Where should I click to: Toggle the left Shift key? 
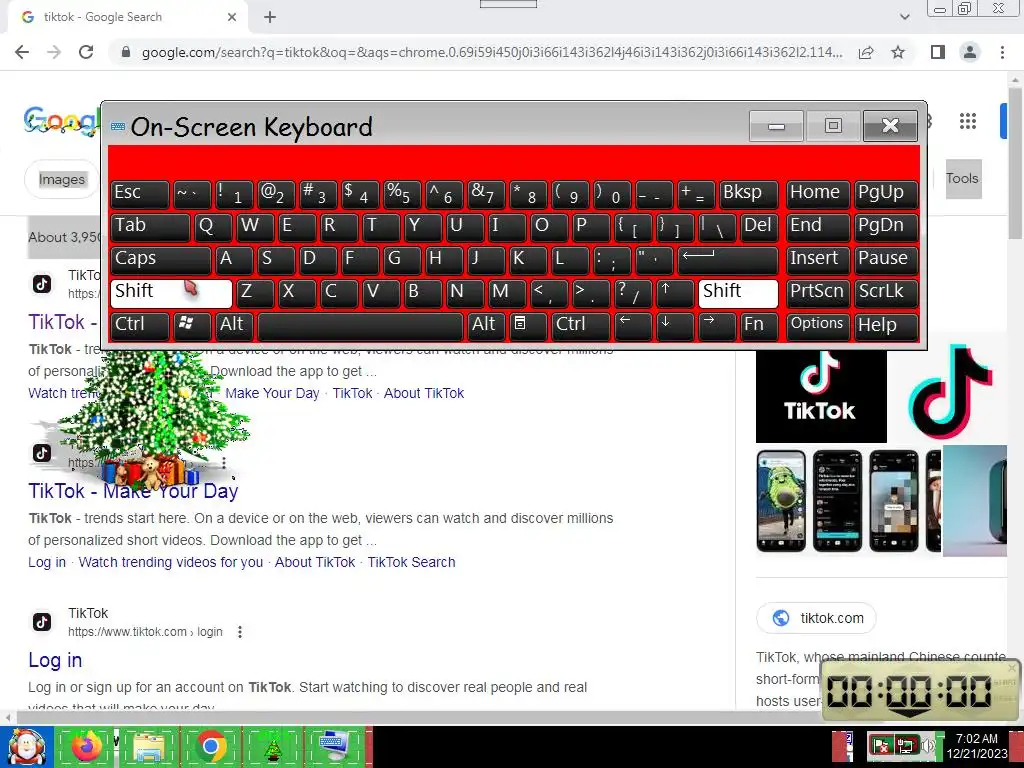pos(171,293)
